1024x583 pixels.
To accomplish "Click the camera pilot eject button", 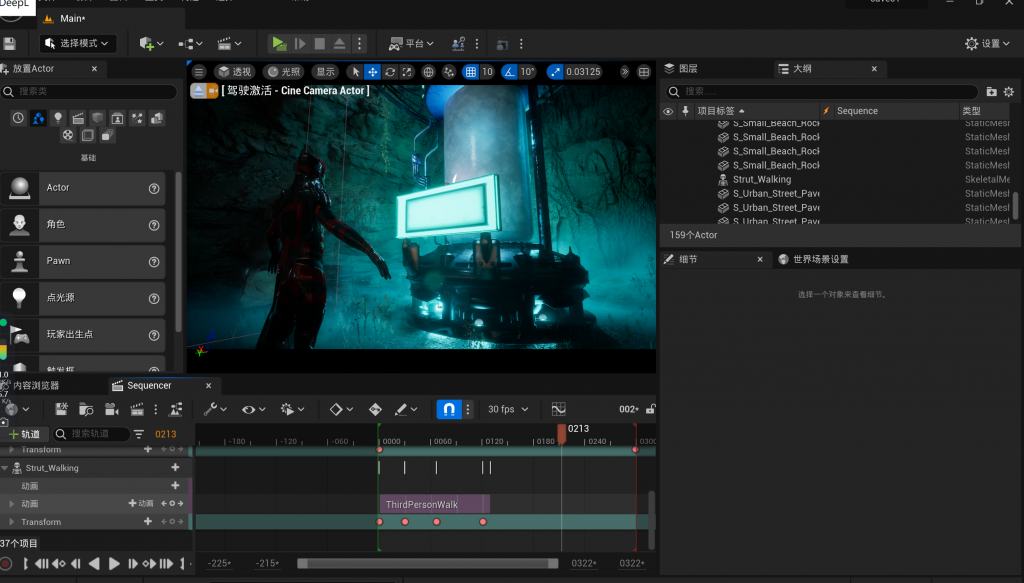I will [198, 91].
